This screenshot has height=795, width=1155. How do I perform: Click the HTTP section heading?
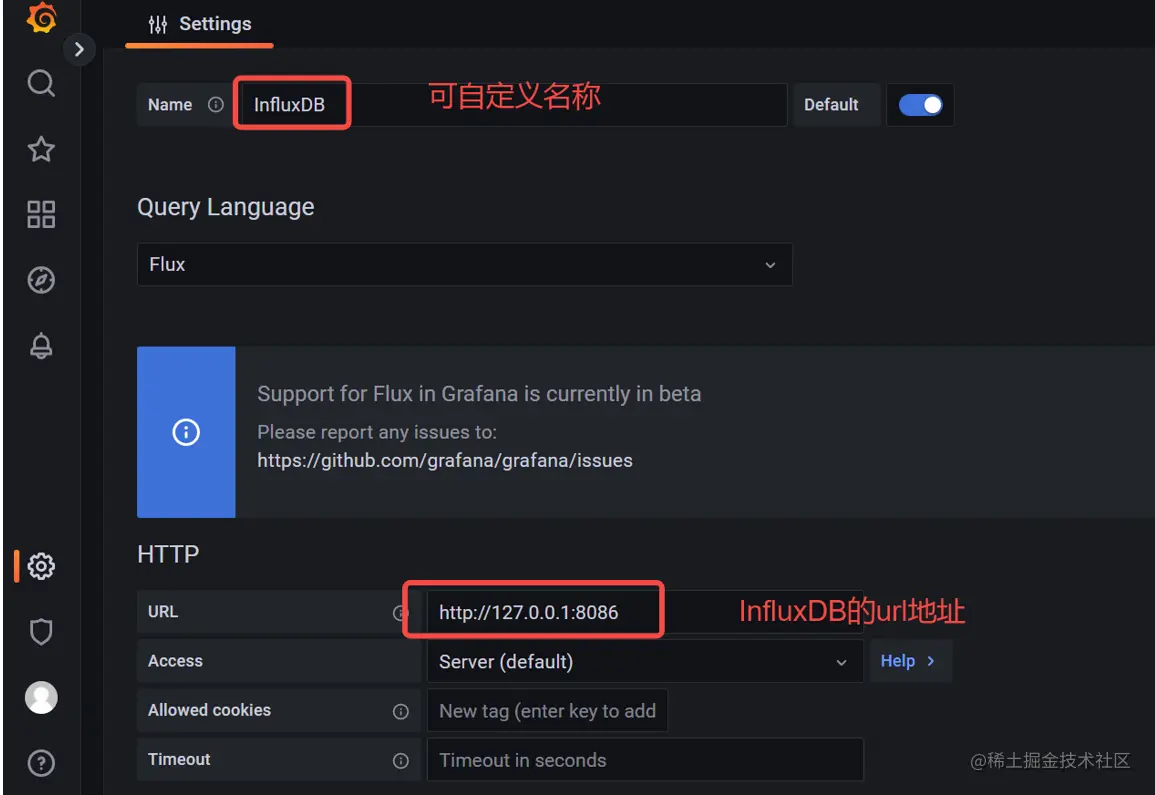(168, 554)
